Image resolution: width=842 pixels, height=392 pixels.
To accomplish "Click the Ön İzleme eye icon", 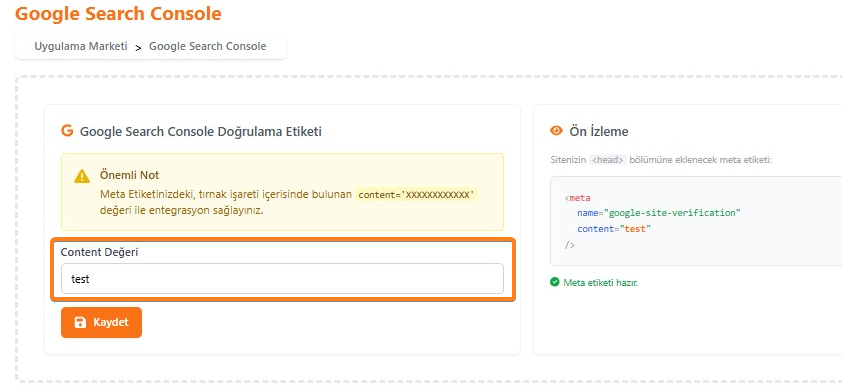I will click(556, 130).
